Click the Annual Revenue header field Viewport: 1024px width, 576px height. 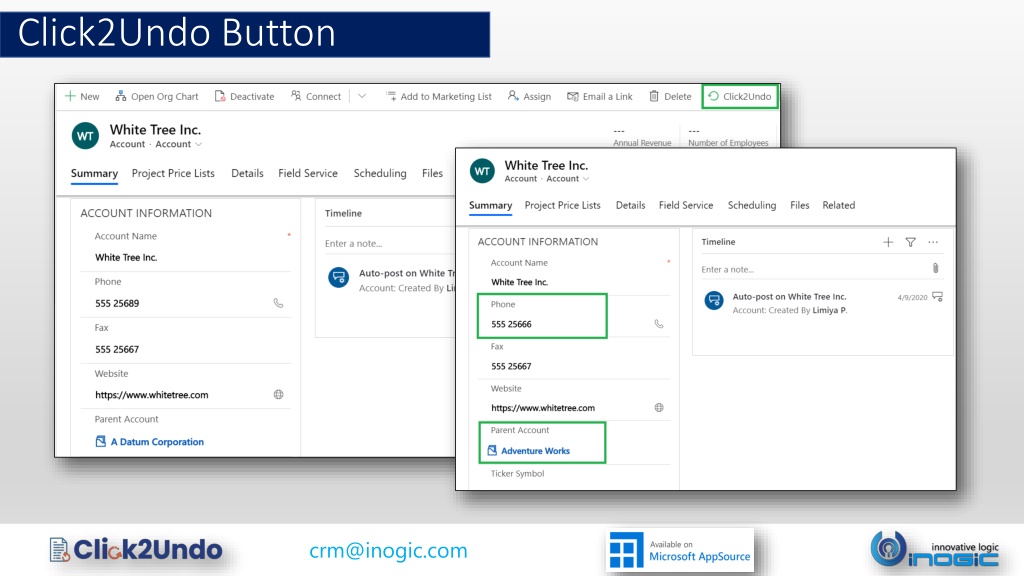(x=642, y=137)
